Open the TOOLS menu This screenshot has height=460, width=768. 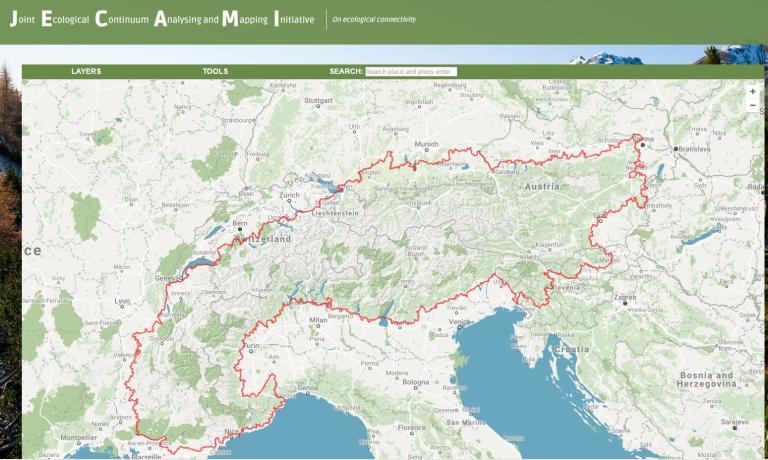[215, 72]
